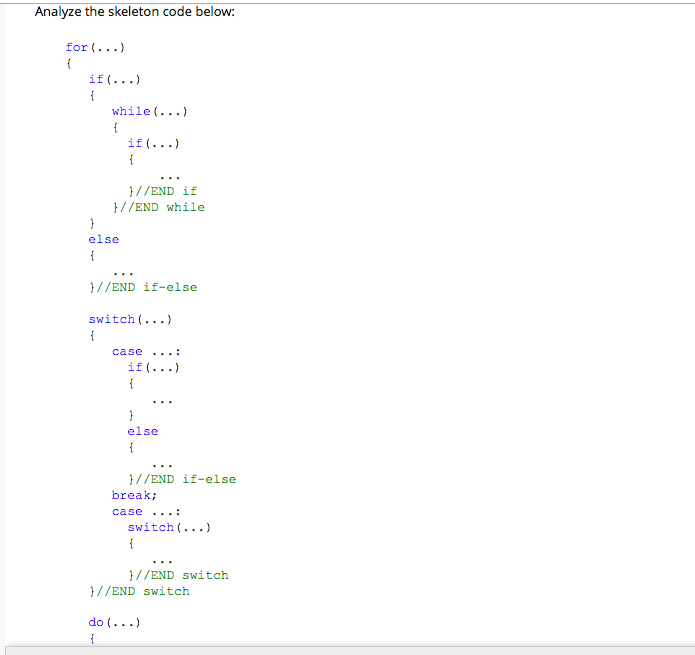Click the 'do(...)' line

coord(114,622)
